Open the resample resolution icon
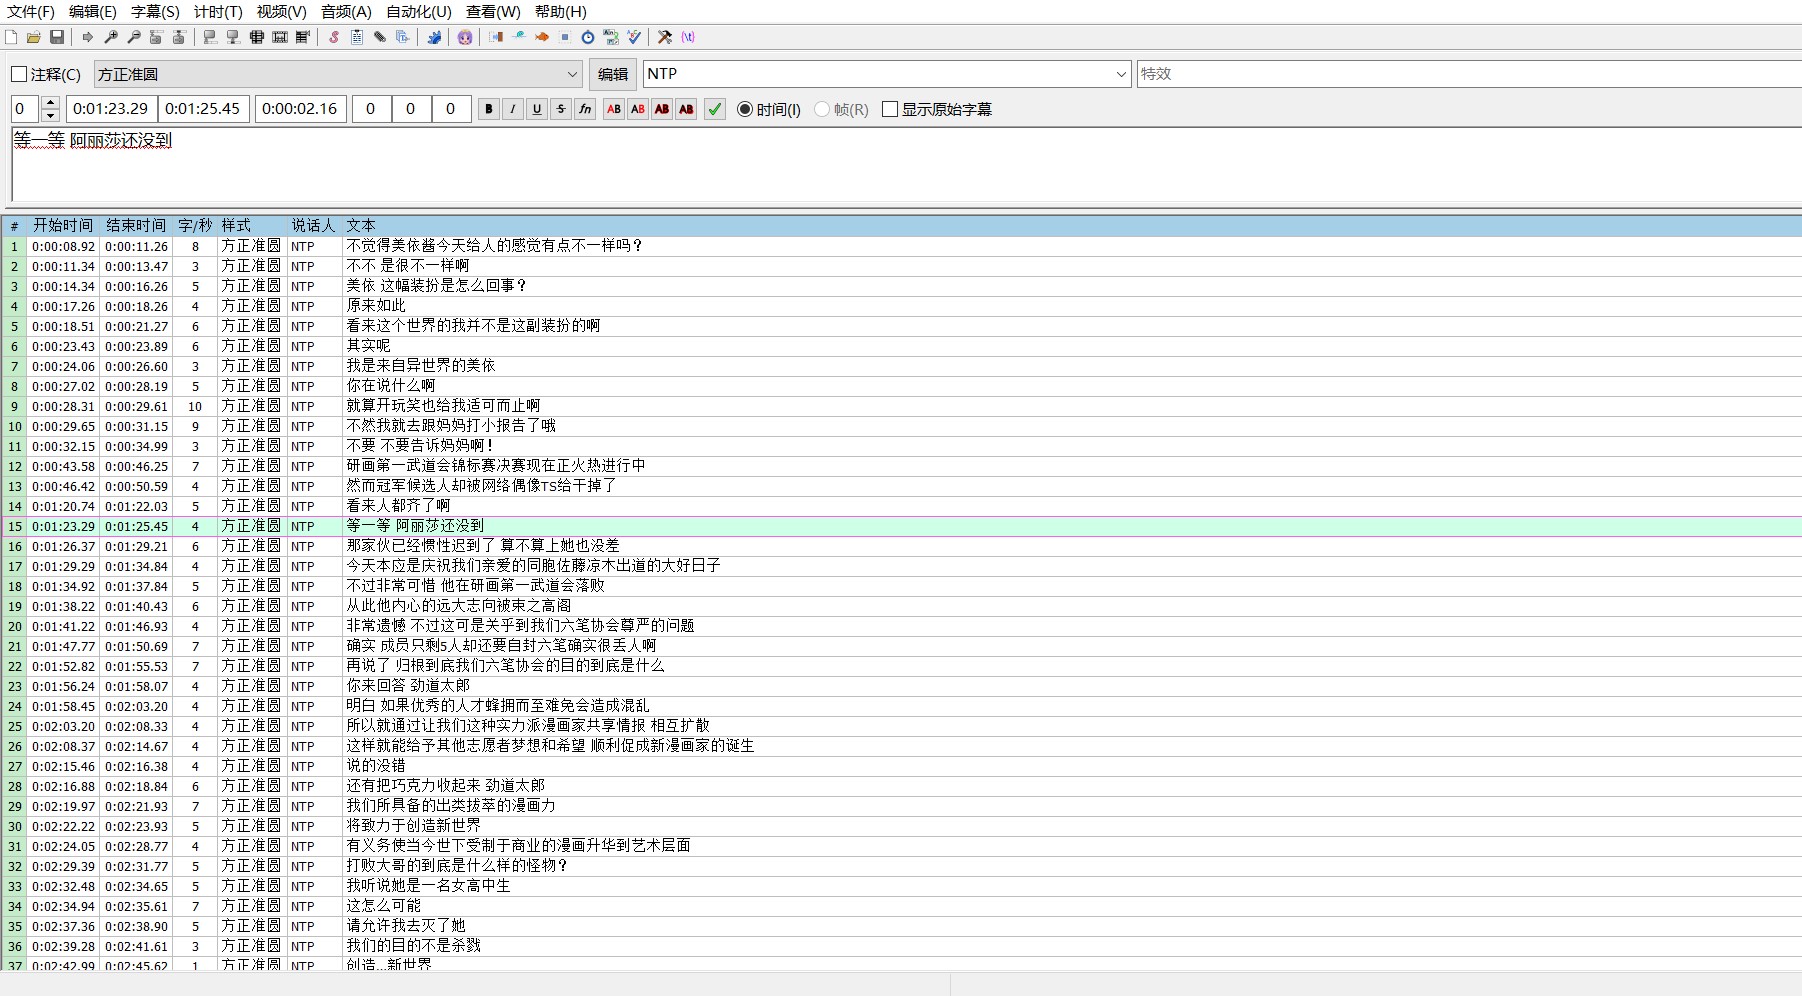 (x=564, y=37)
